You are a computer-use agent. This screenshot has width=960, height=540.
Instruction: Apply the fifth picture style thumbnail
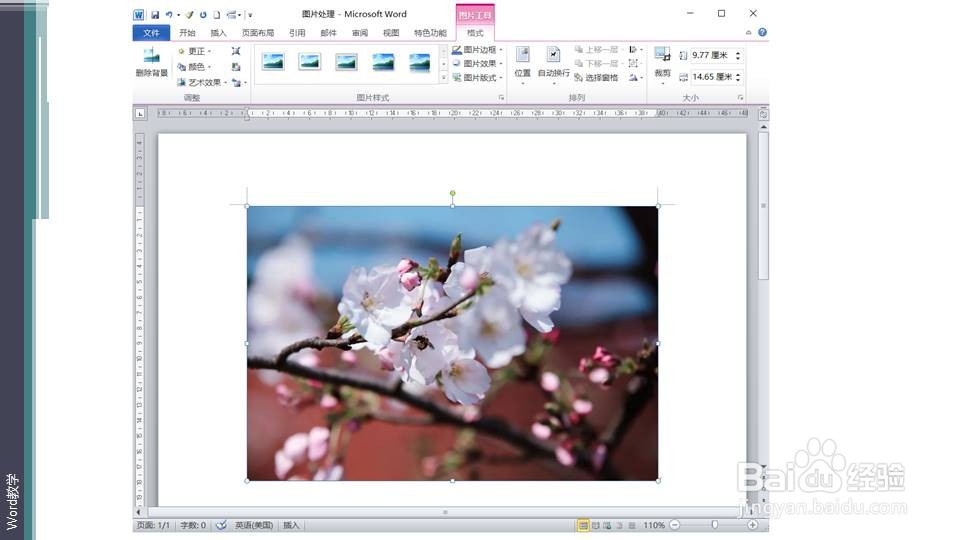[x=420, y=62]
